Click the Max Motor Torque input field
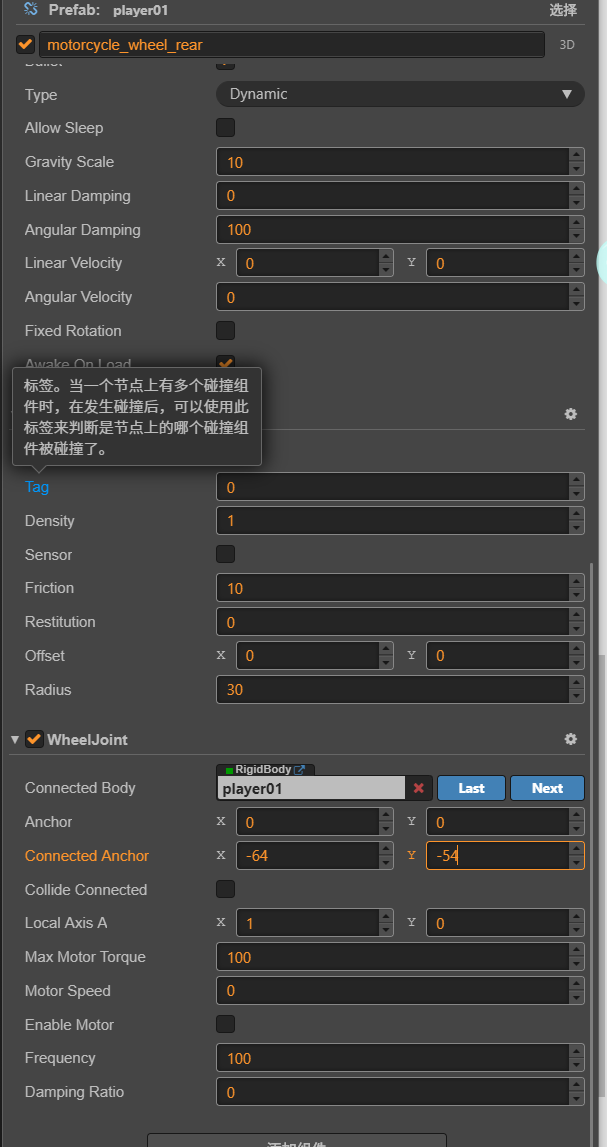This screenshot has width=607, height=1147. coord(392,957)
